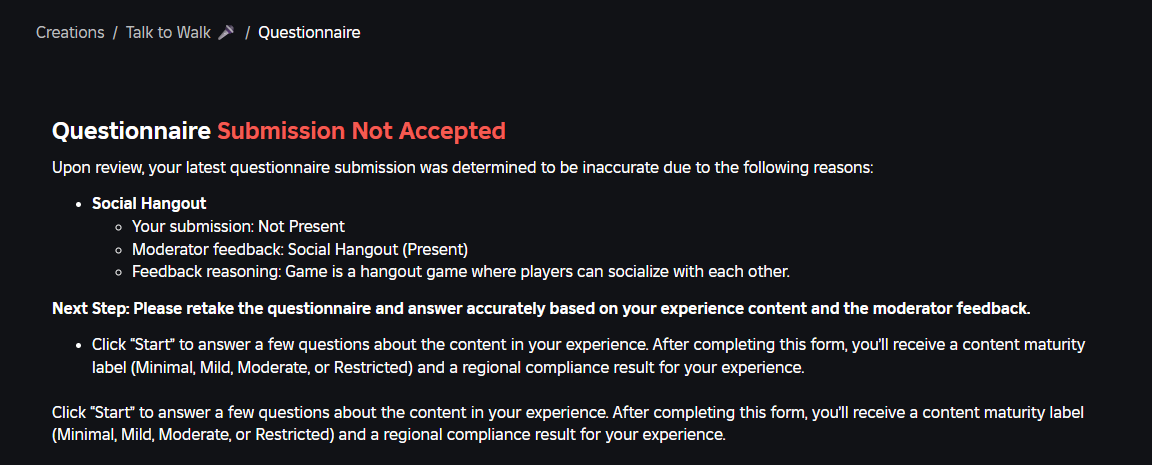Click the hollow bullet before Moderator feedback
The image size is (1152, 465).
[118, 249]
